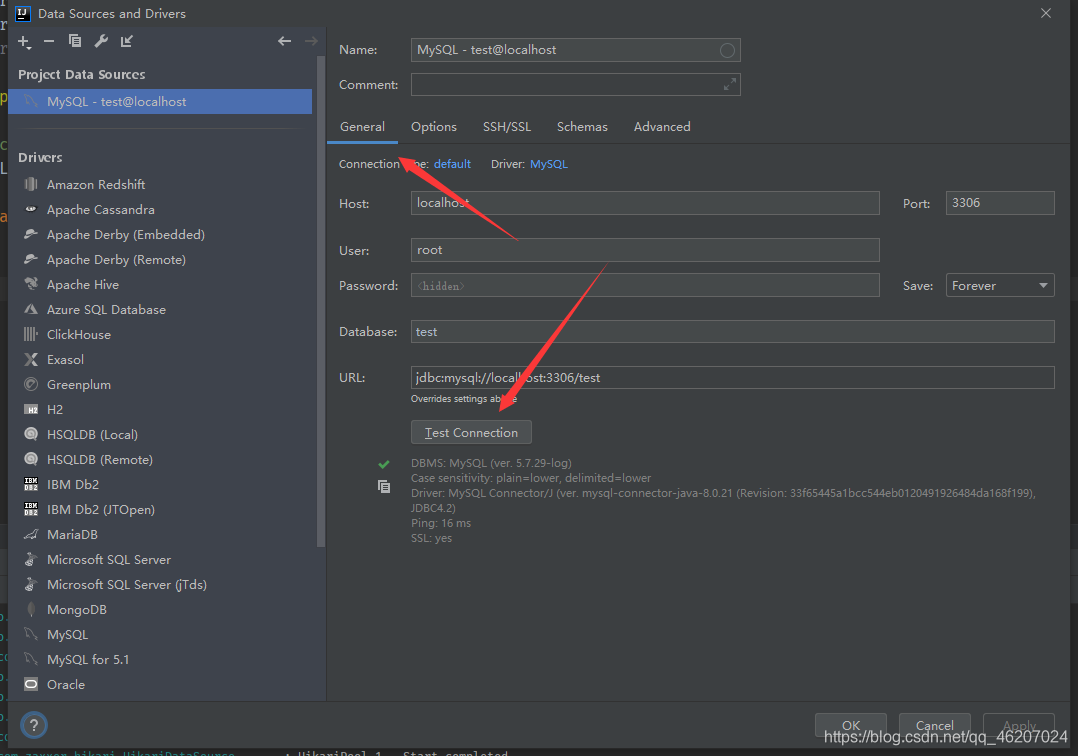Click the Host input field
The image size is (1078, 756).
[x=645, y=203]
